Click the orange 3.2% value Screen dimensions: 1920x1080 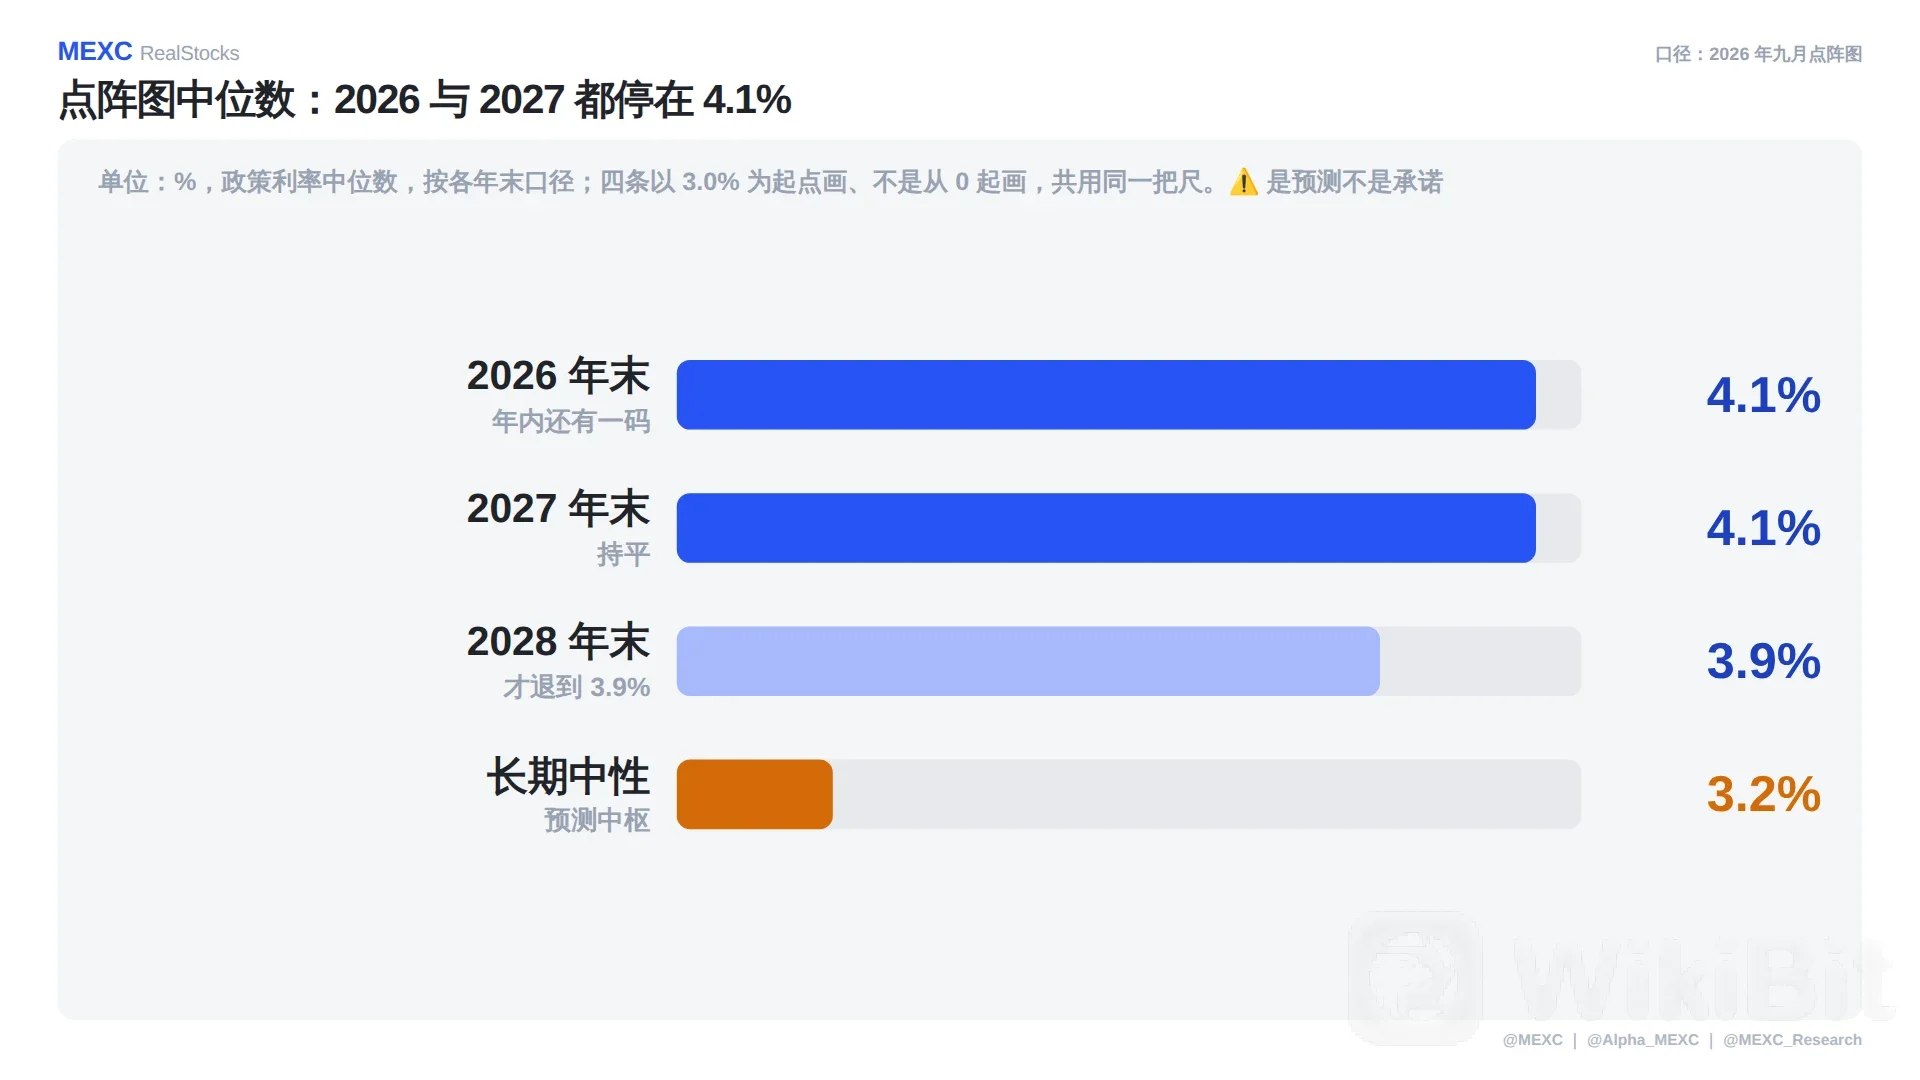point(1763,795)
